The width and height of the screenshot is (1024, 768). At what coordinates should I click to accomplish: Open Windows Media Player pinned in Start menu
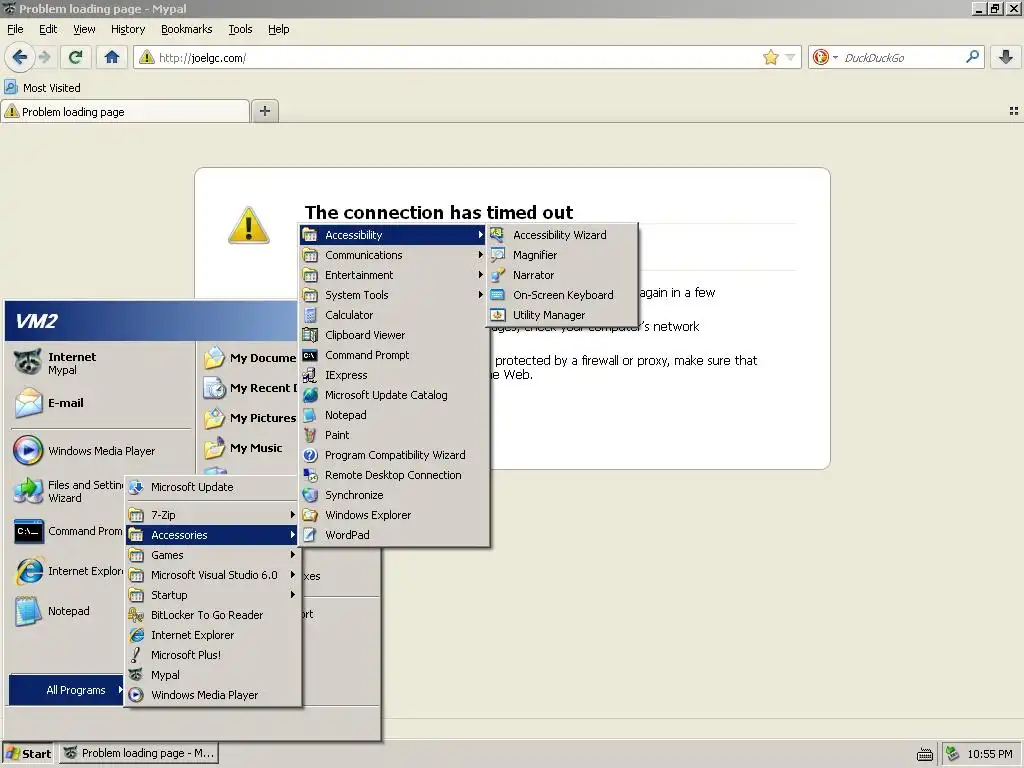[101, 451]
